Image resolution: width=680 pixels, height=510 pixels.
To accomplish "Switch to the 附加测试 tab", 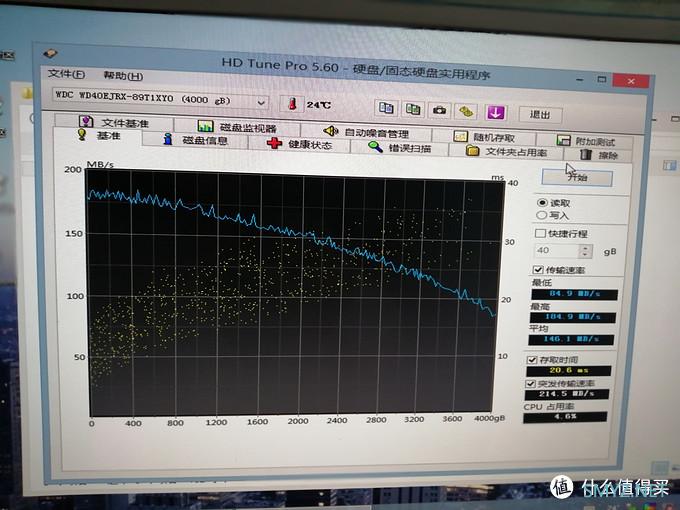I will 585,141.
